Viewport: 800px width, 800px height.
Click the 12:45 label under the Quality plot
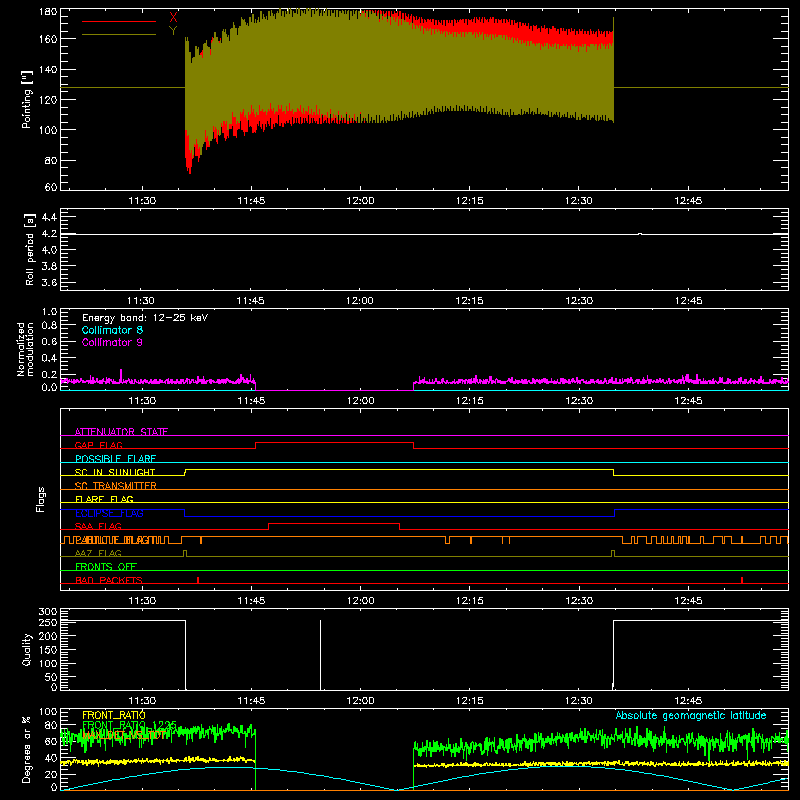pyautogui.click(x=688, y=701)
